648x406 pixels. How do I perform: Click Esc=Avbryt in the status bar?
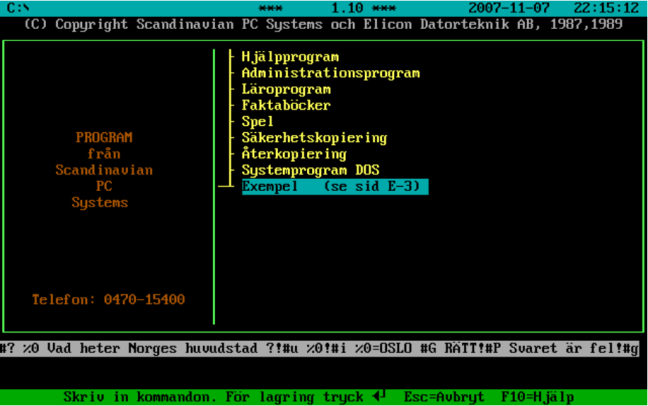point(443,397)
